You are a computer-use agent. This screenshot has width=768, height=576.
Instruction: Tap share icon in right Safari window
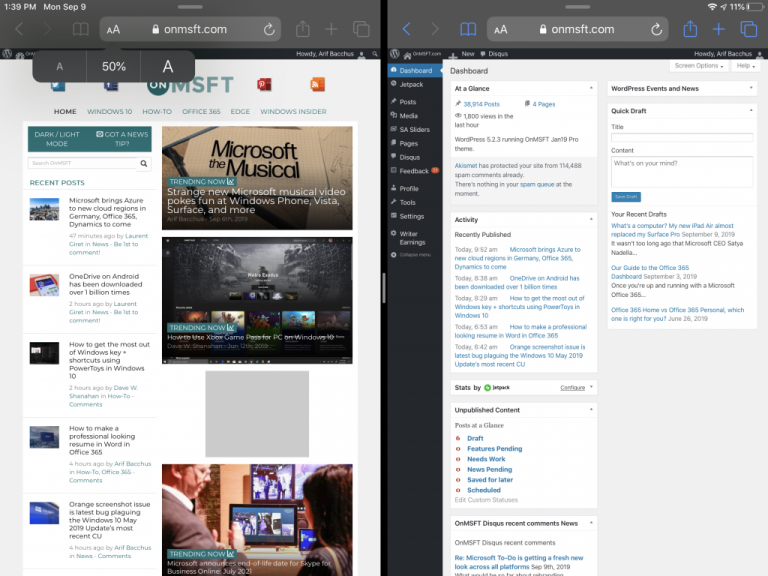[x=690, y=29]
